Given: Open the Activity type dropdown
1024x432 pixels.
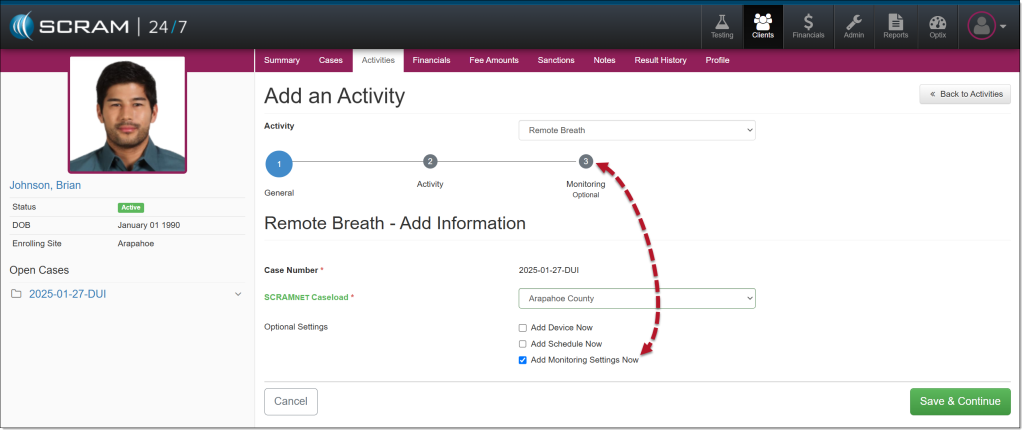Looking at the screenshot, I should coord(636,131).
